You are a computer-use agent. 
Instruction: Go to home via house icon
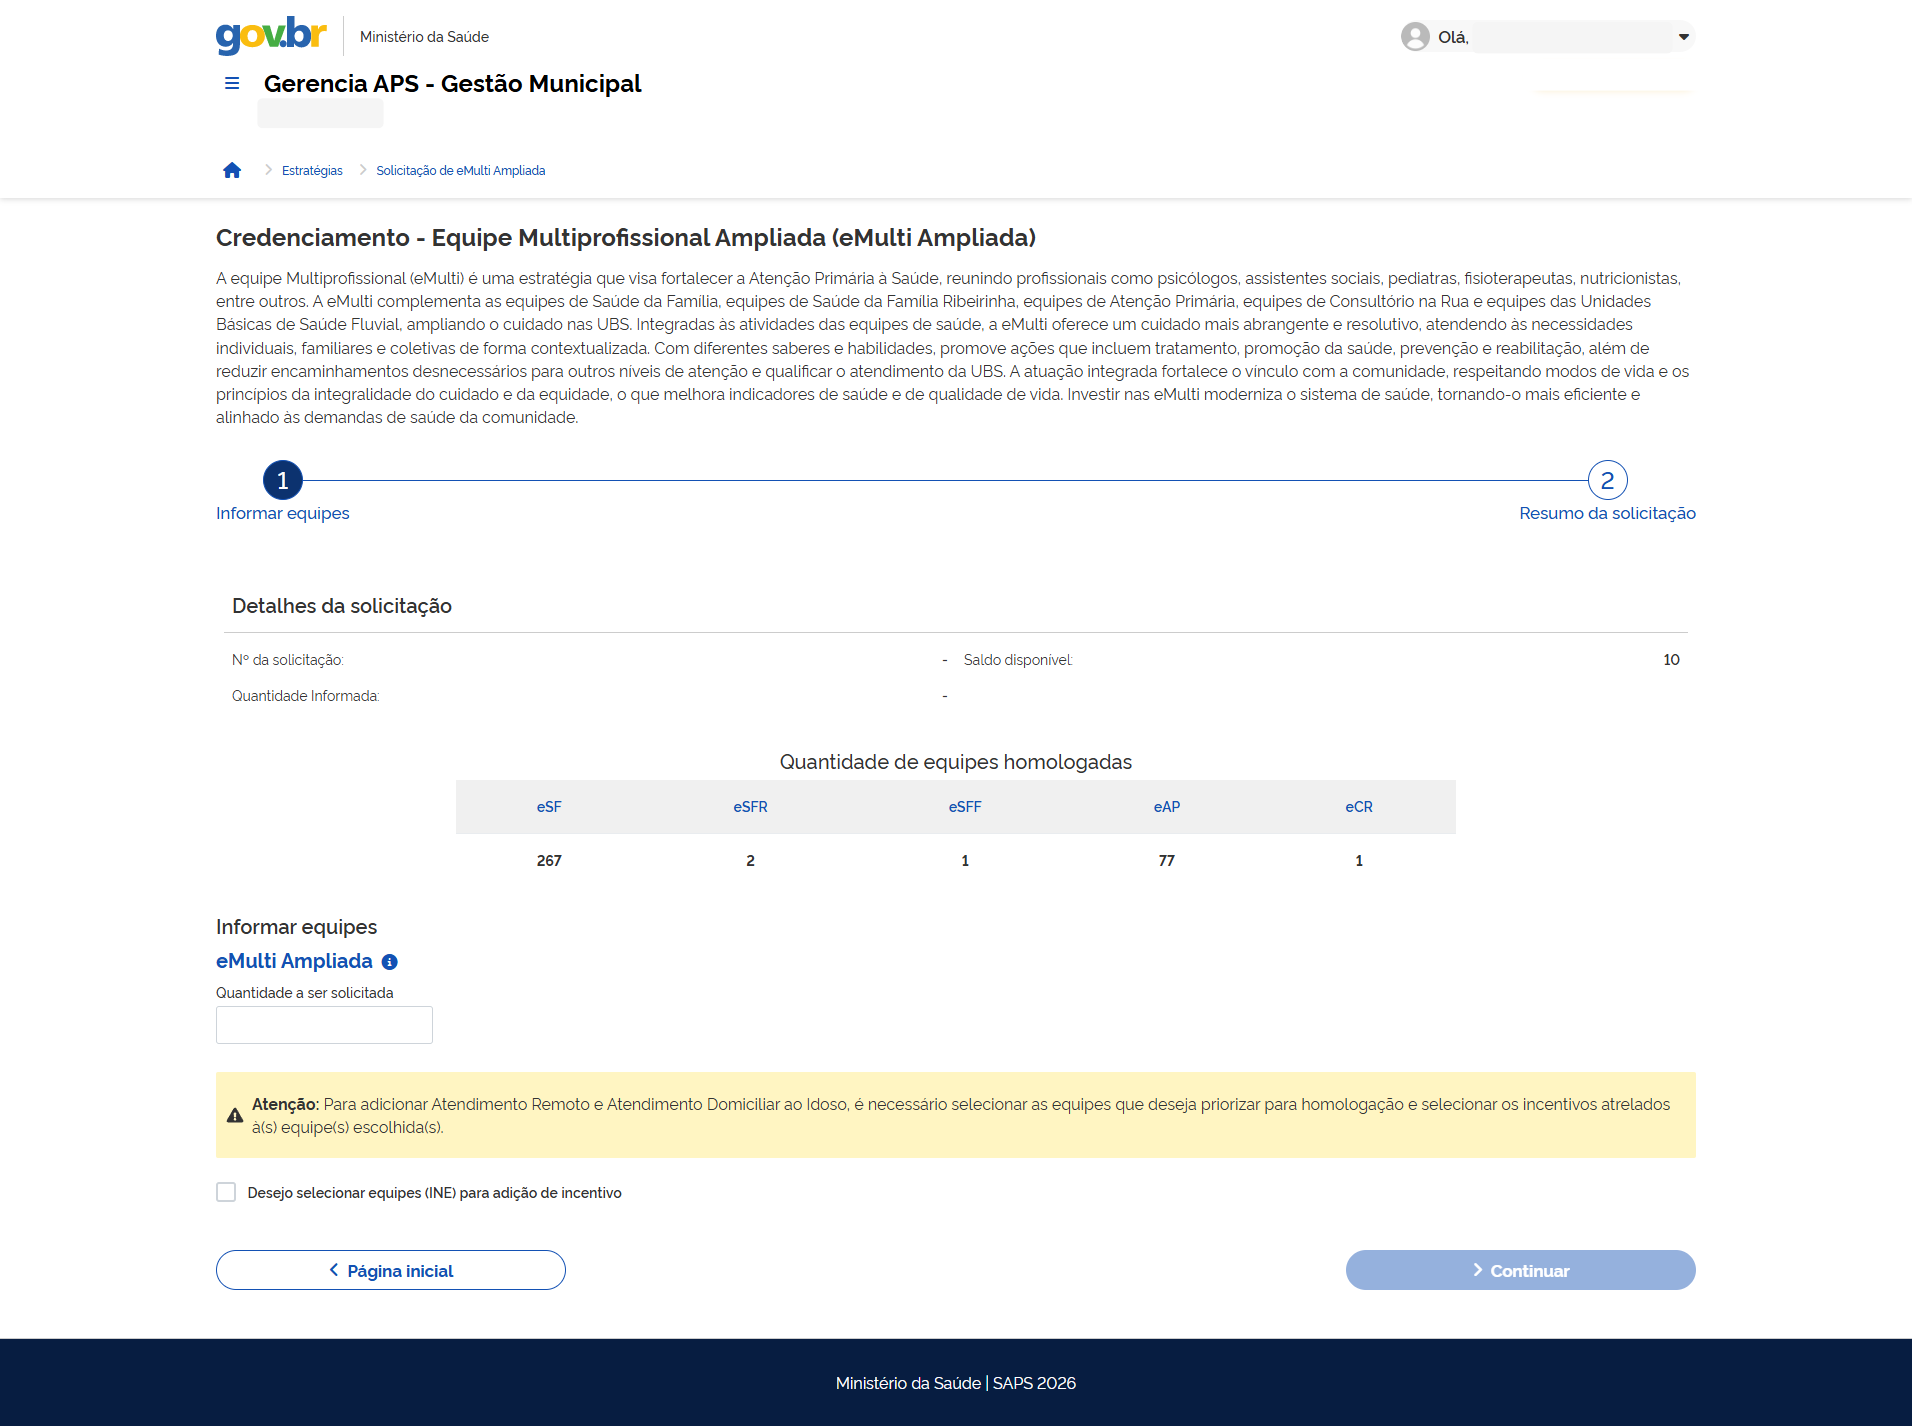click(x=232, y=170)
